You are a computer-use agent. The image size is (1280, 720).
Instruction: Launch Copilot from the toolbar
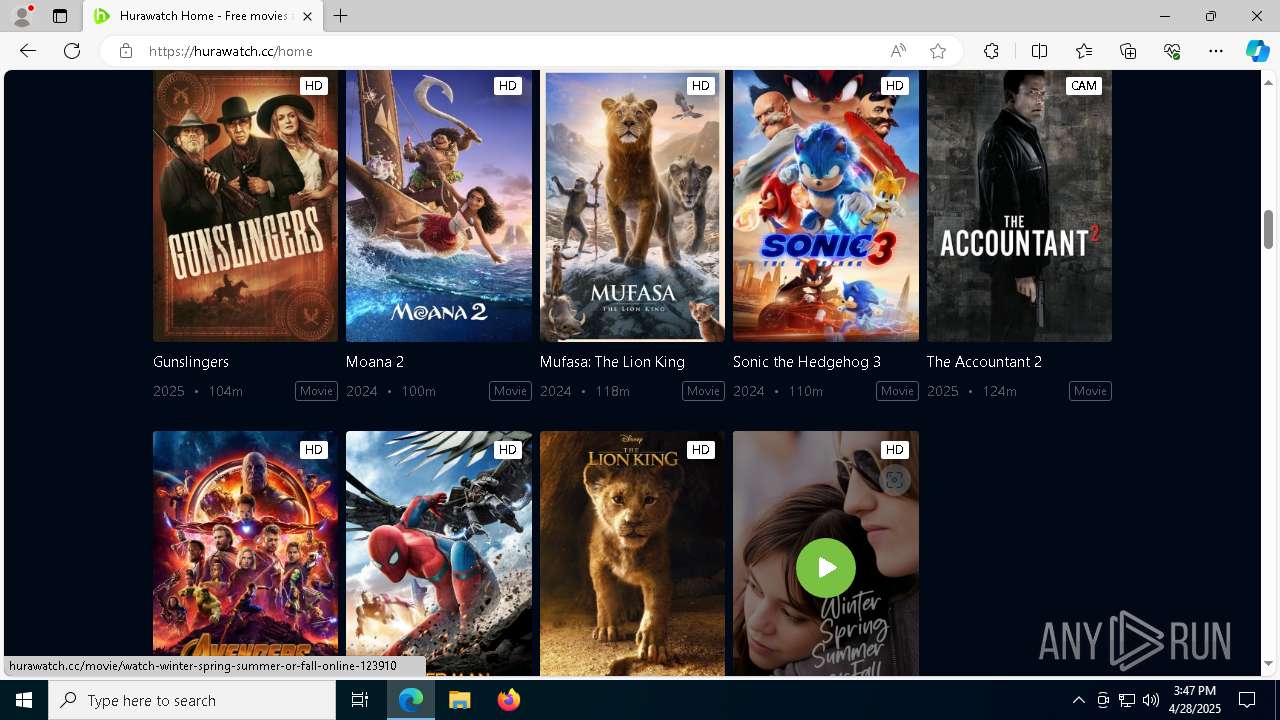[x=1257, y=51]
